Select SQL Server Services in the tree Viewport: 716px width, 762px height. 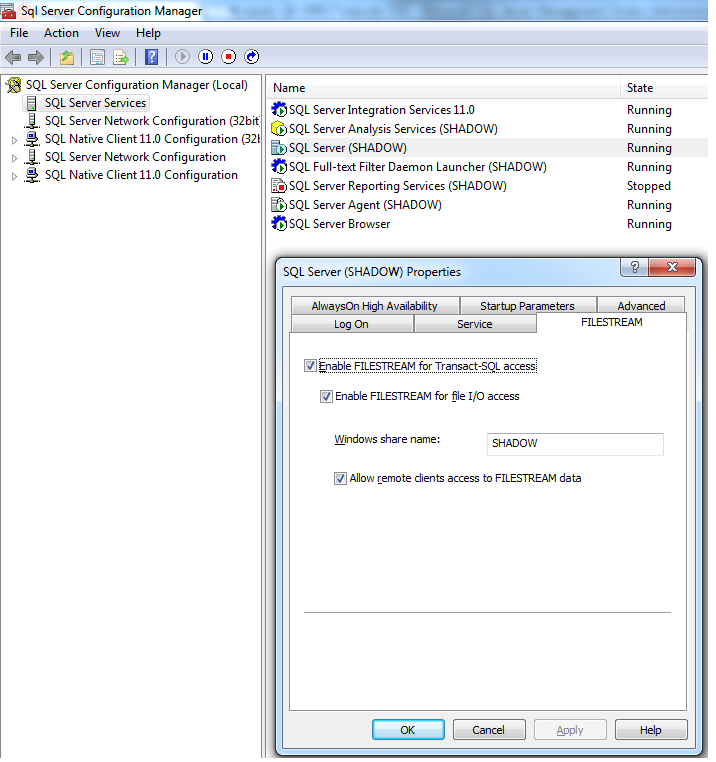coord(95,103)
